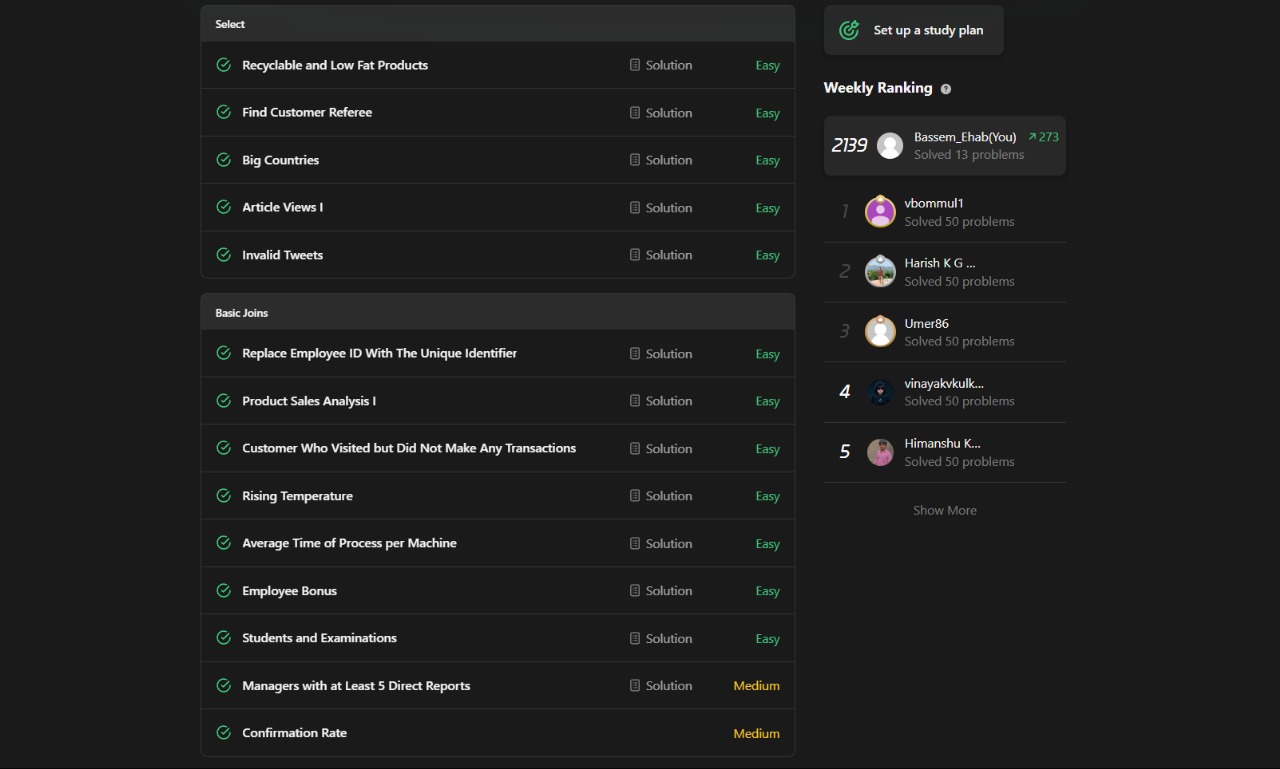Screen dimensions: 1280x769
Task: Open vbommul1's profile name
Action: coord(934,203)
